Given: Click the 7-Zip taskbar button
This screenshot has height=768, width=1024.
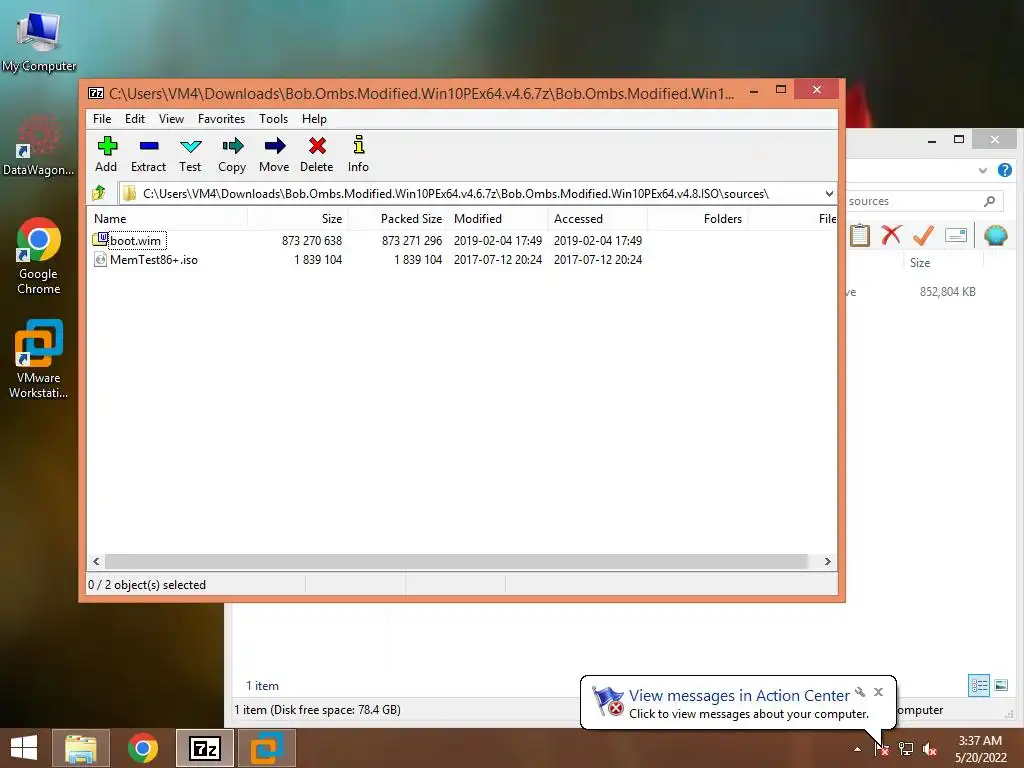Looking at the screenshot, I should 204,748.
